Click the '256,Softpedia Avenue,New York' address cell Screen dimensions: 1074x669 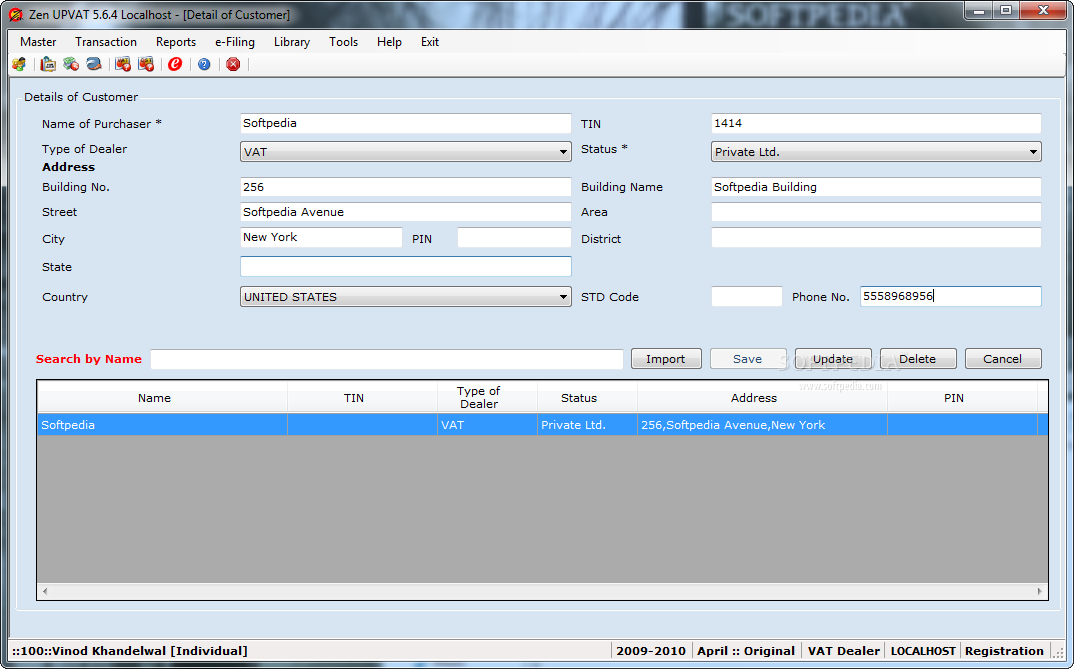point(762,425)
